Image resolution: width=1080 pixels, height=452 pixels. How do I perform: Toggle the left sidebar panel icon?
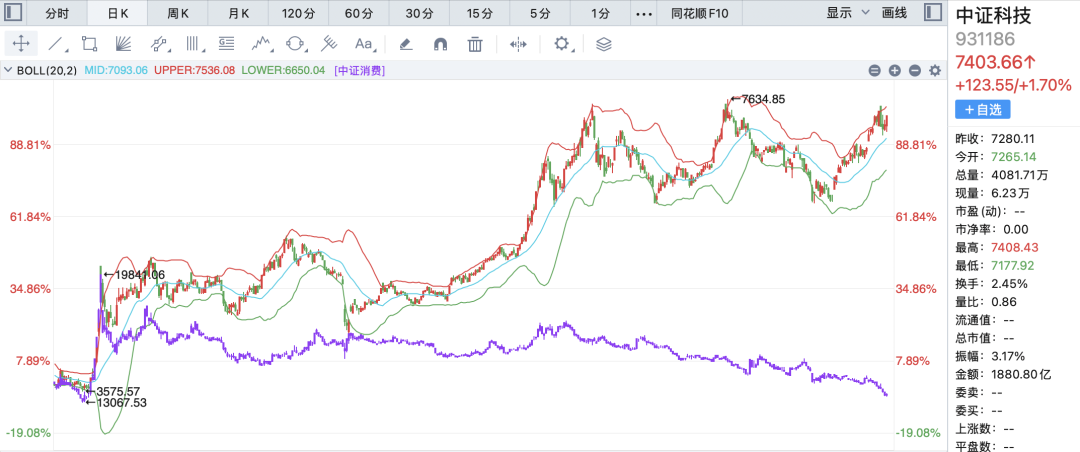pyautogui.click(x=14, y=12)
